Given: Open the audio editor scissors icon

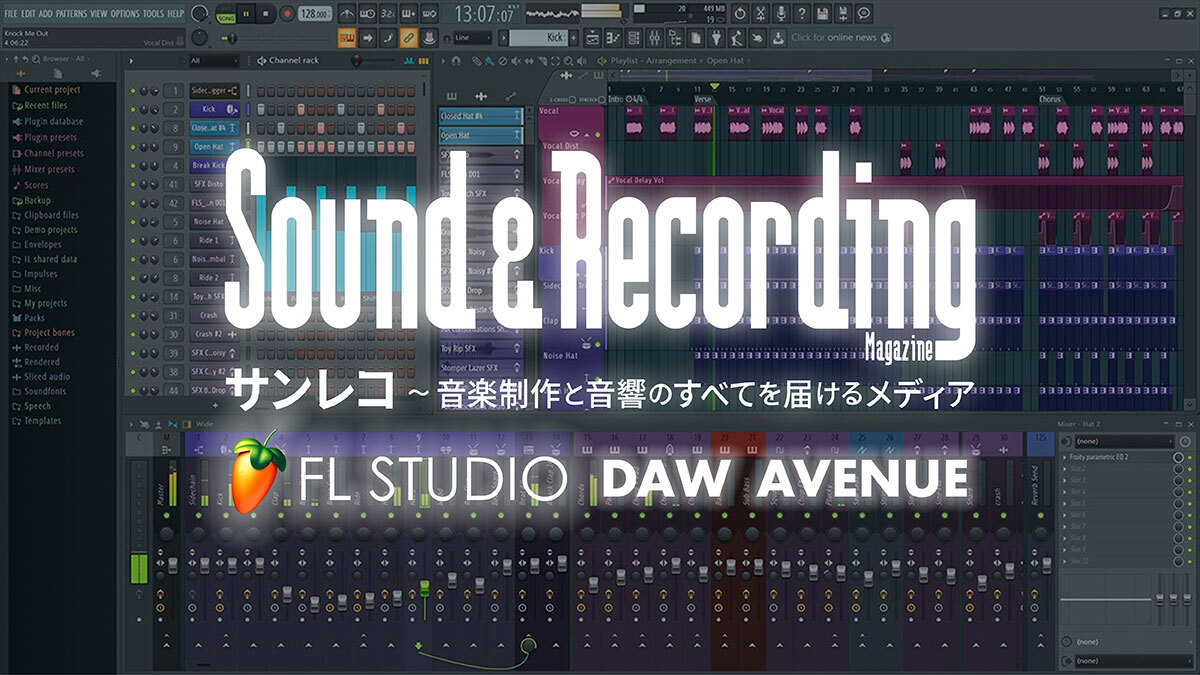Looking at the screenshot, I should tap(760, 14).
